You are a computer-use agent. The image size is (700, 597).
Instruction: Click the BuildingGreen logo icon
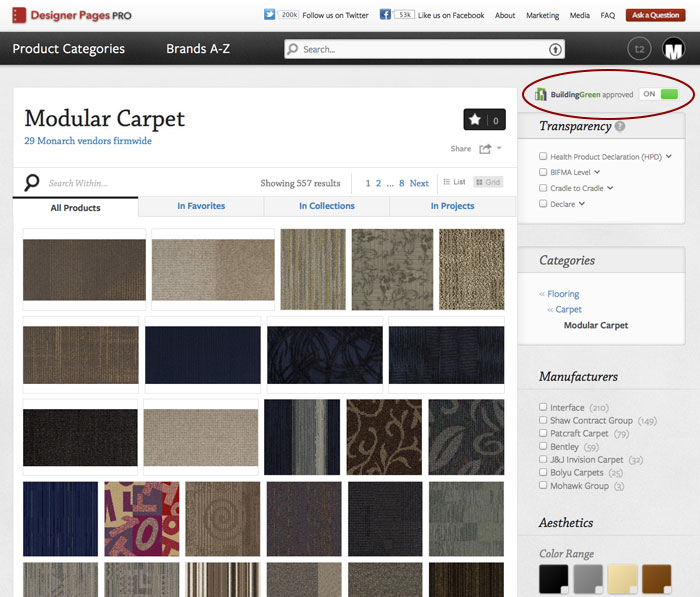coord(541,94)
